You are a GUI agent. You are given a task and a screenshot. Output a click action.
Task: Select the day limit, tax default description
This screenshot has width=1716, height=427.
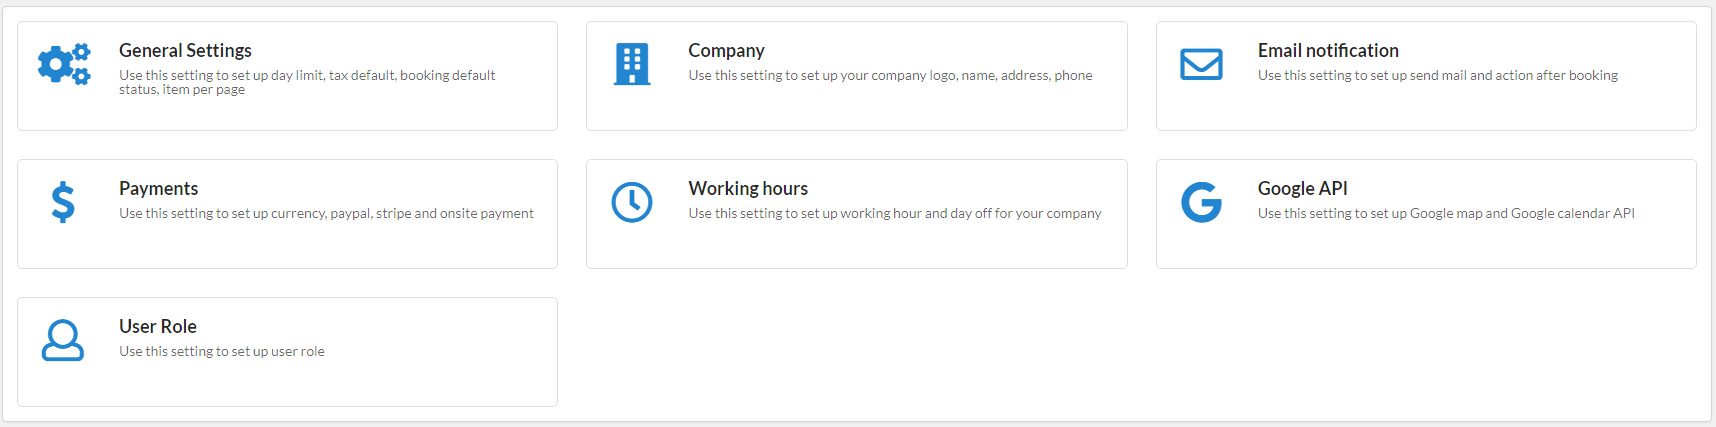[307, 82]
